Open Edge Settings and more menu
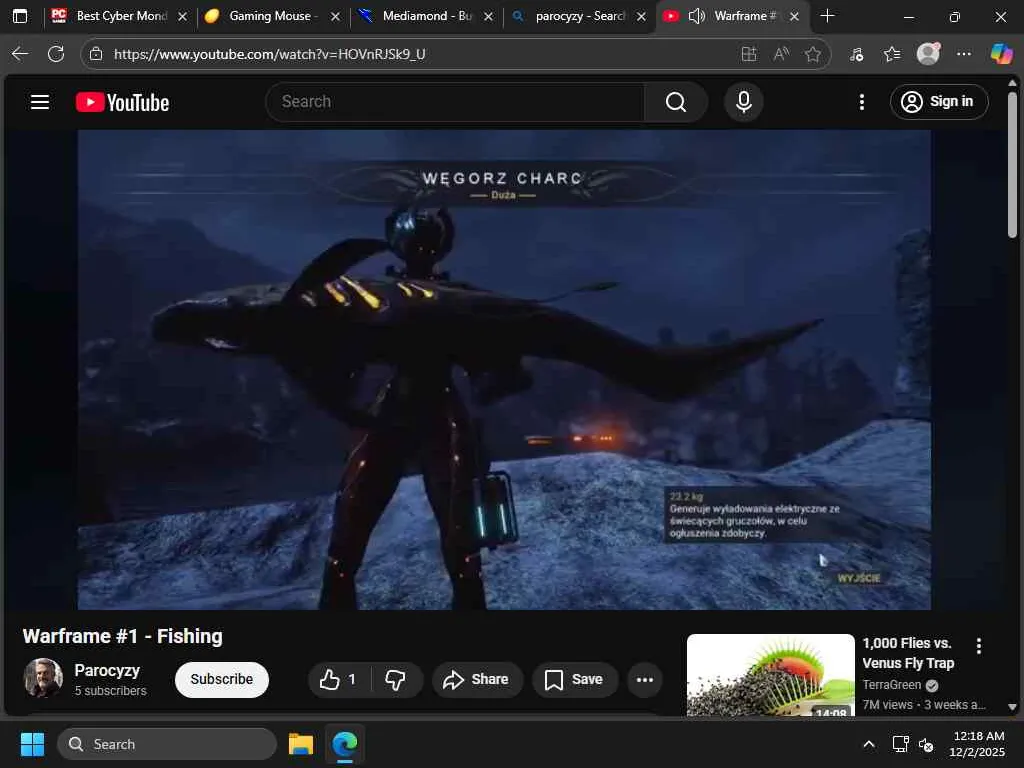 (964, 54)
